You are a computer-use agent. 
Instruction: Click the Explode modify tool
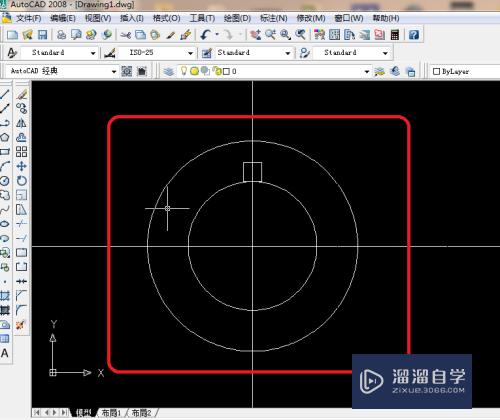pos(21,324)
